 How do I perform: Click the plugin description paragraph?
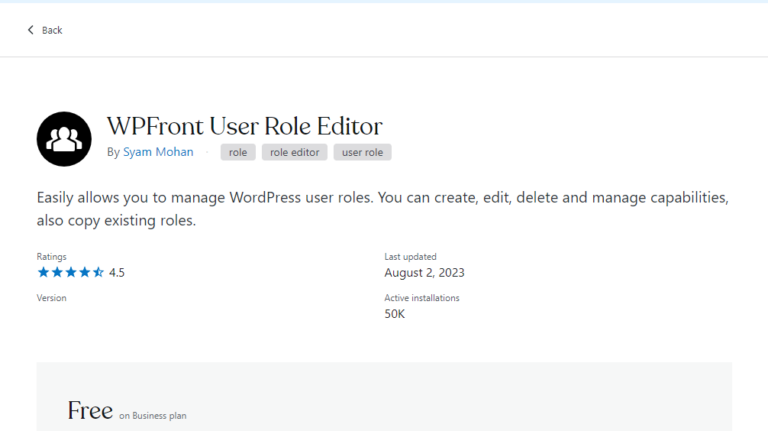pyautogui.click(x=382, y=208)
